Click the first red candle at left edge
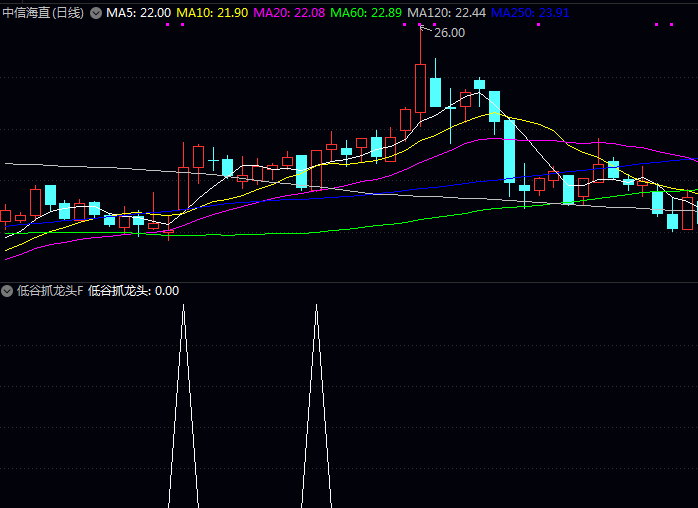The height and width of the screenshot is (508, 698). coord(5,215)
